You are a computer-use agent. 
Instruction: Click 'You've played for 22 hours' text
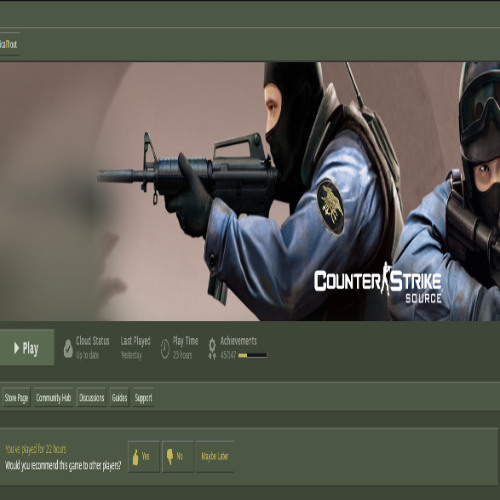[36, 449]
